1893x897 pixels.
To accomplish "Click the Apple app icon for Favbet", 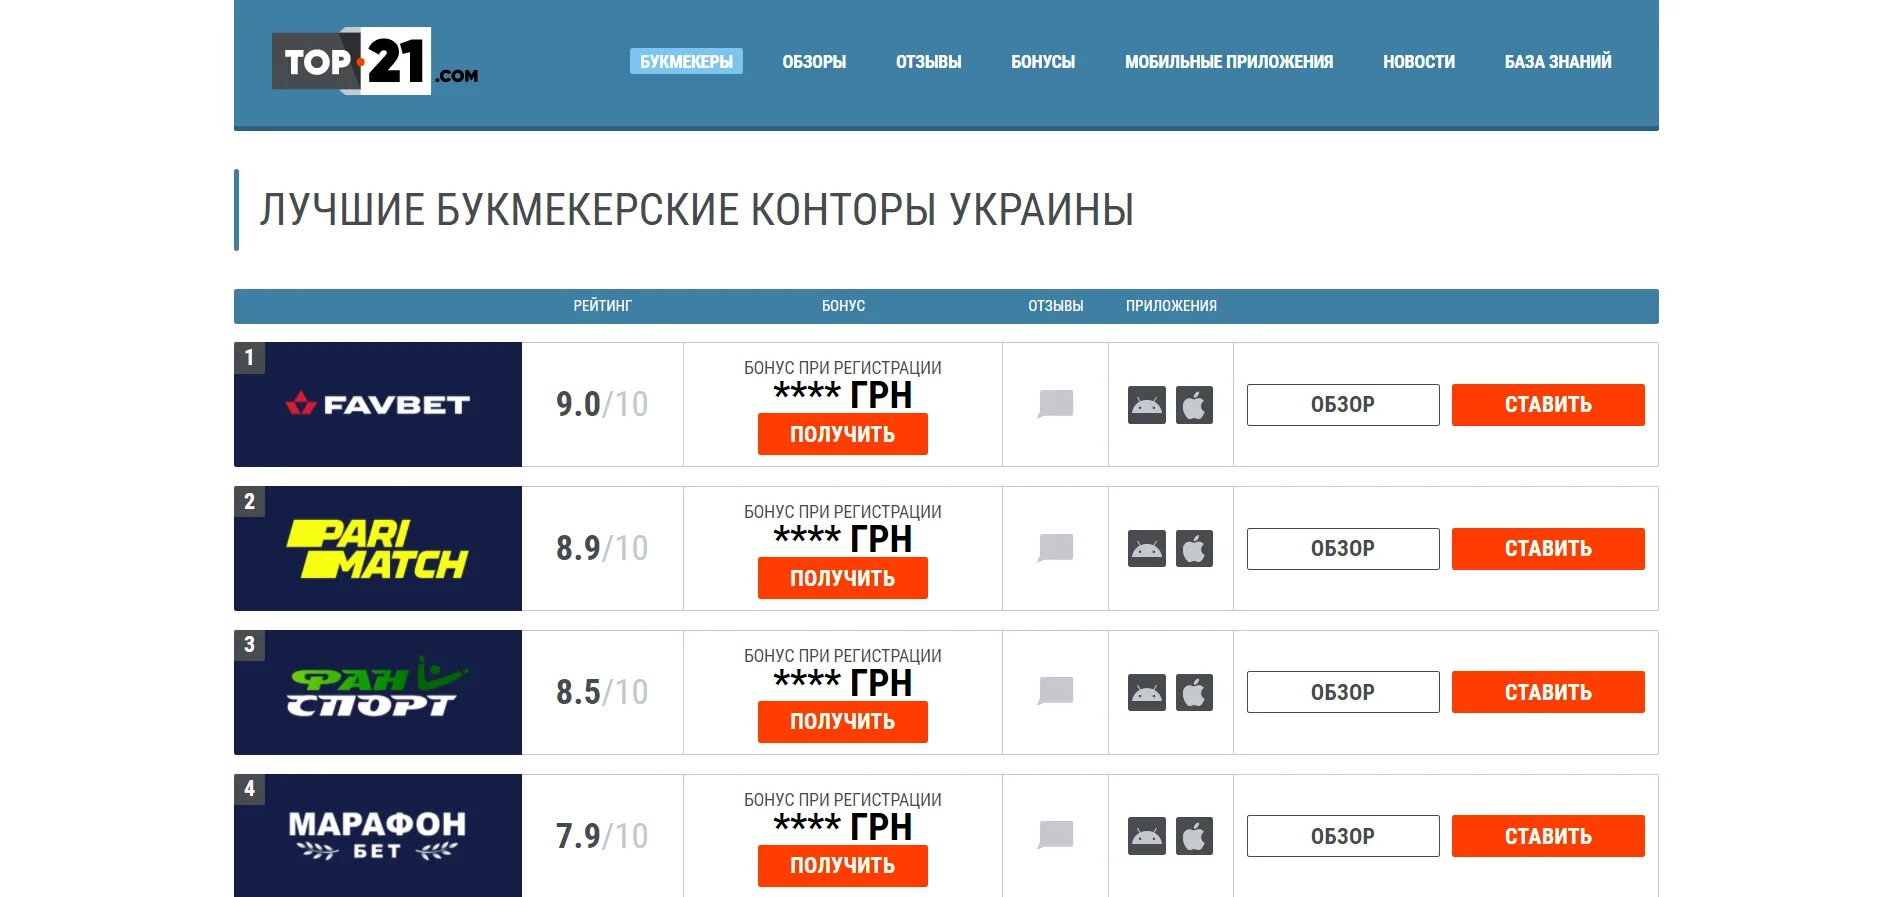I will 1194,405.
